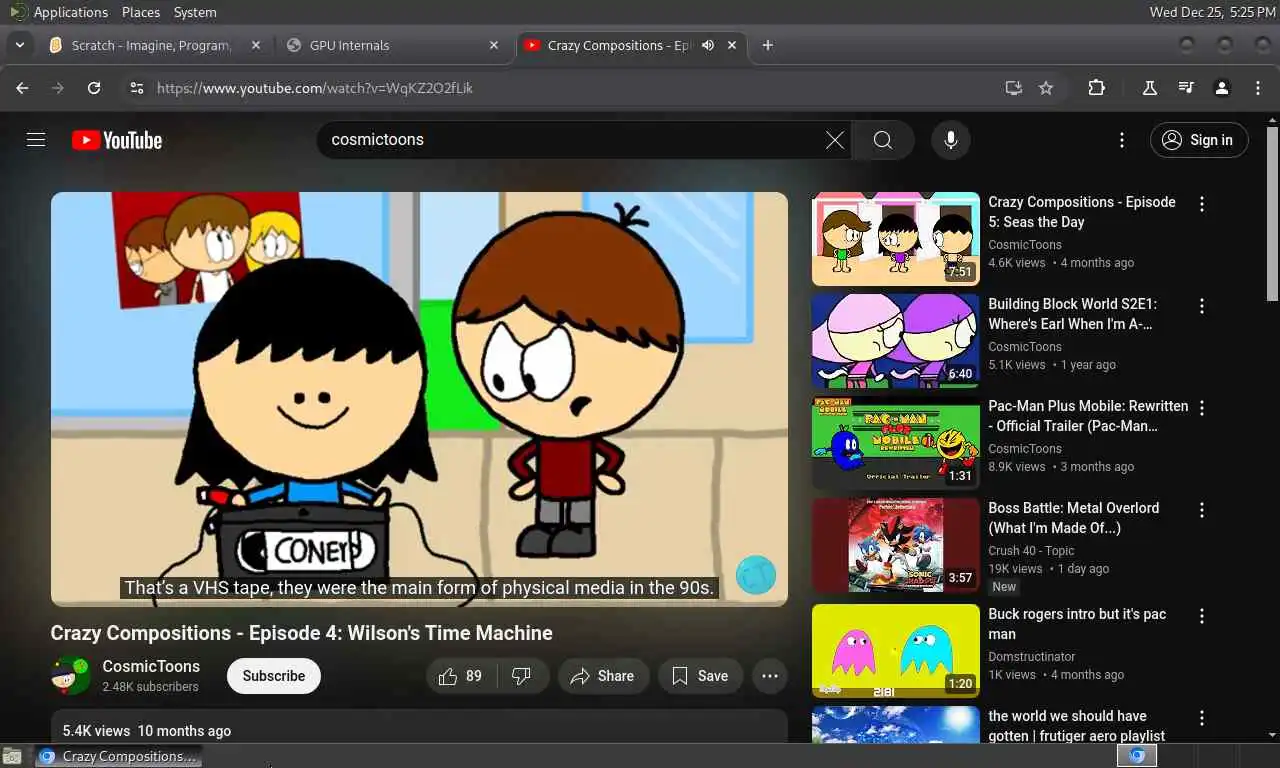1280x768 pixels.
Task: Go to the YouTube home logo
Action: [117, 140]
